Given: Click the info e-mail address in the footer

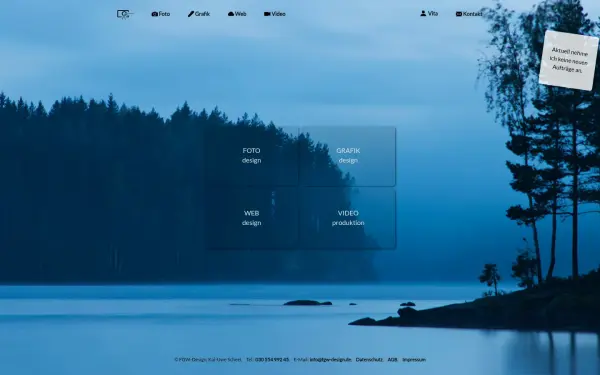Looking at the screenshot, I should 330,360.
